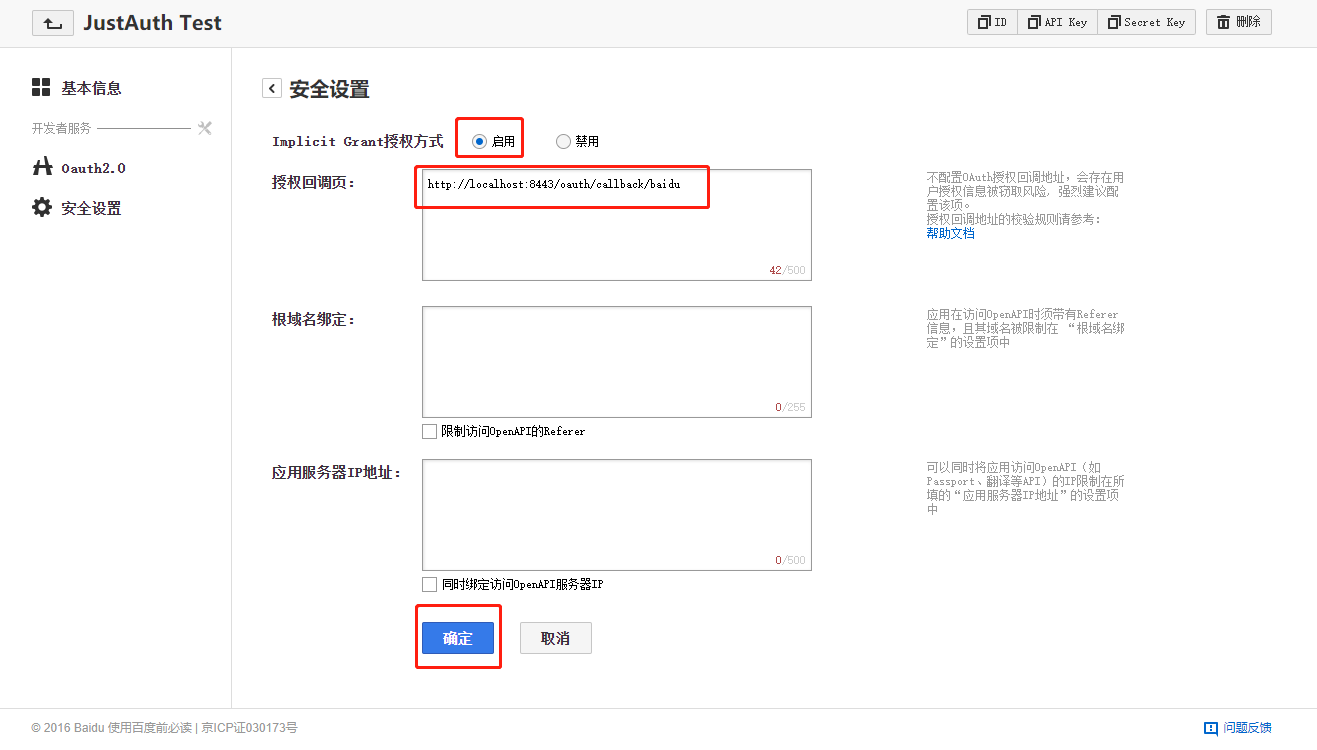
Task: Click into the 授权回调页 text area
Action: (617, 225)
